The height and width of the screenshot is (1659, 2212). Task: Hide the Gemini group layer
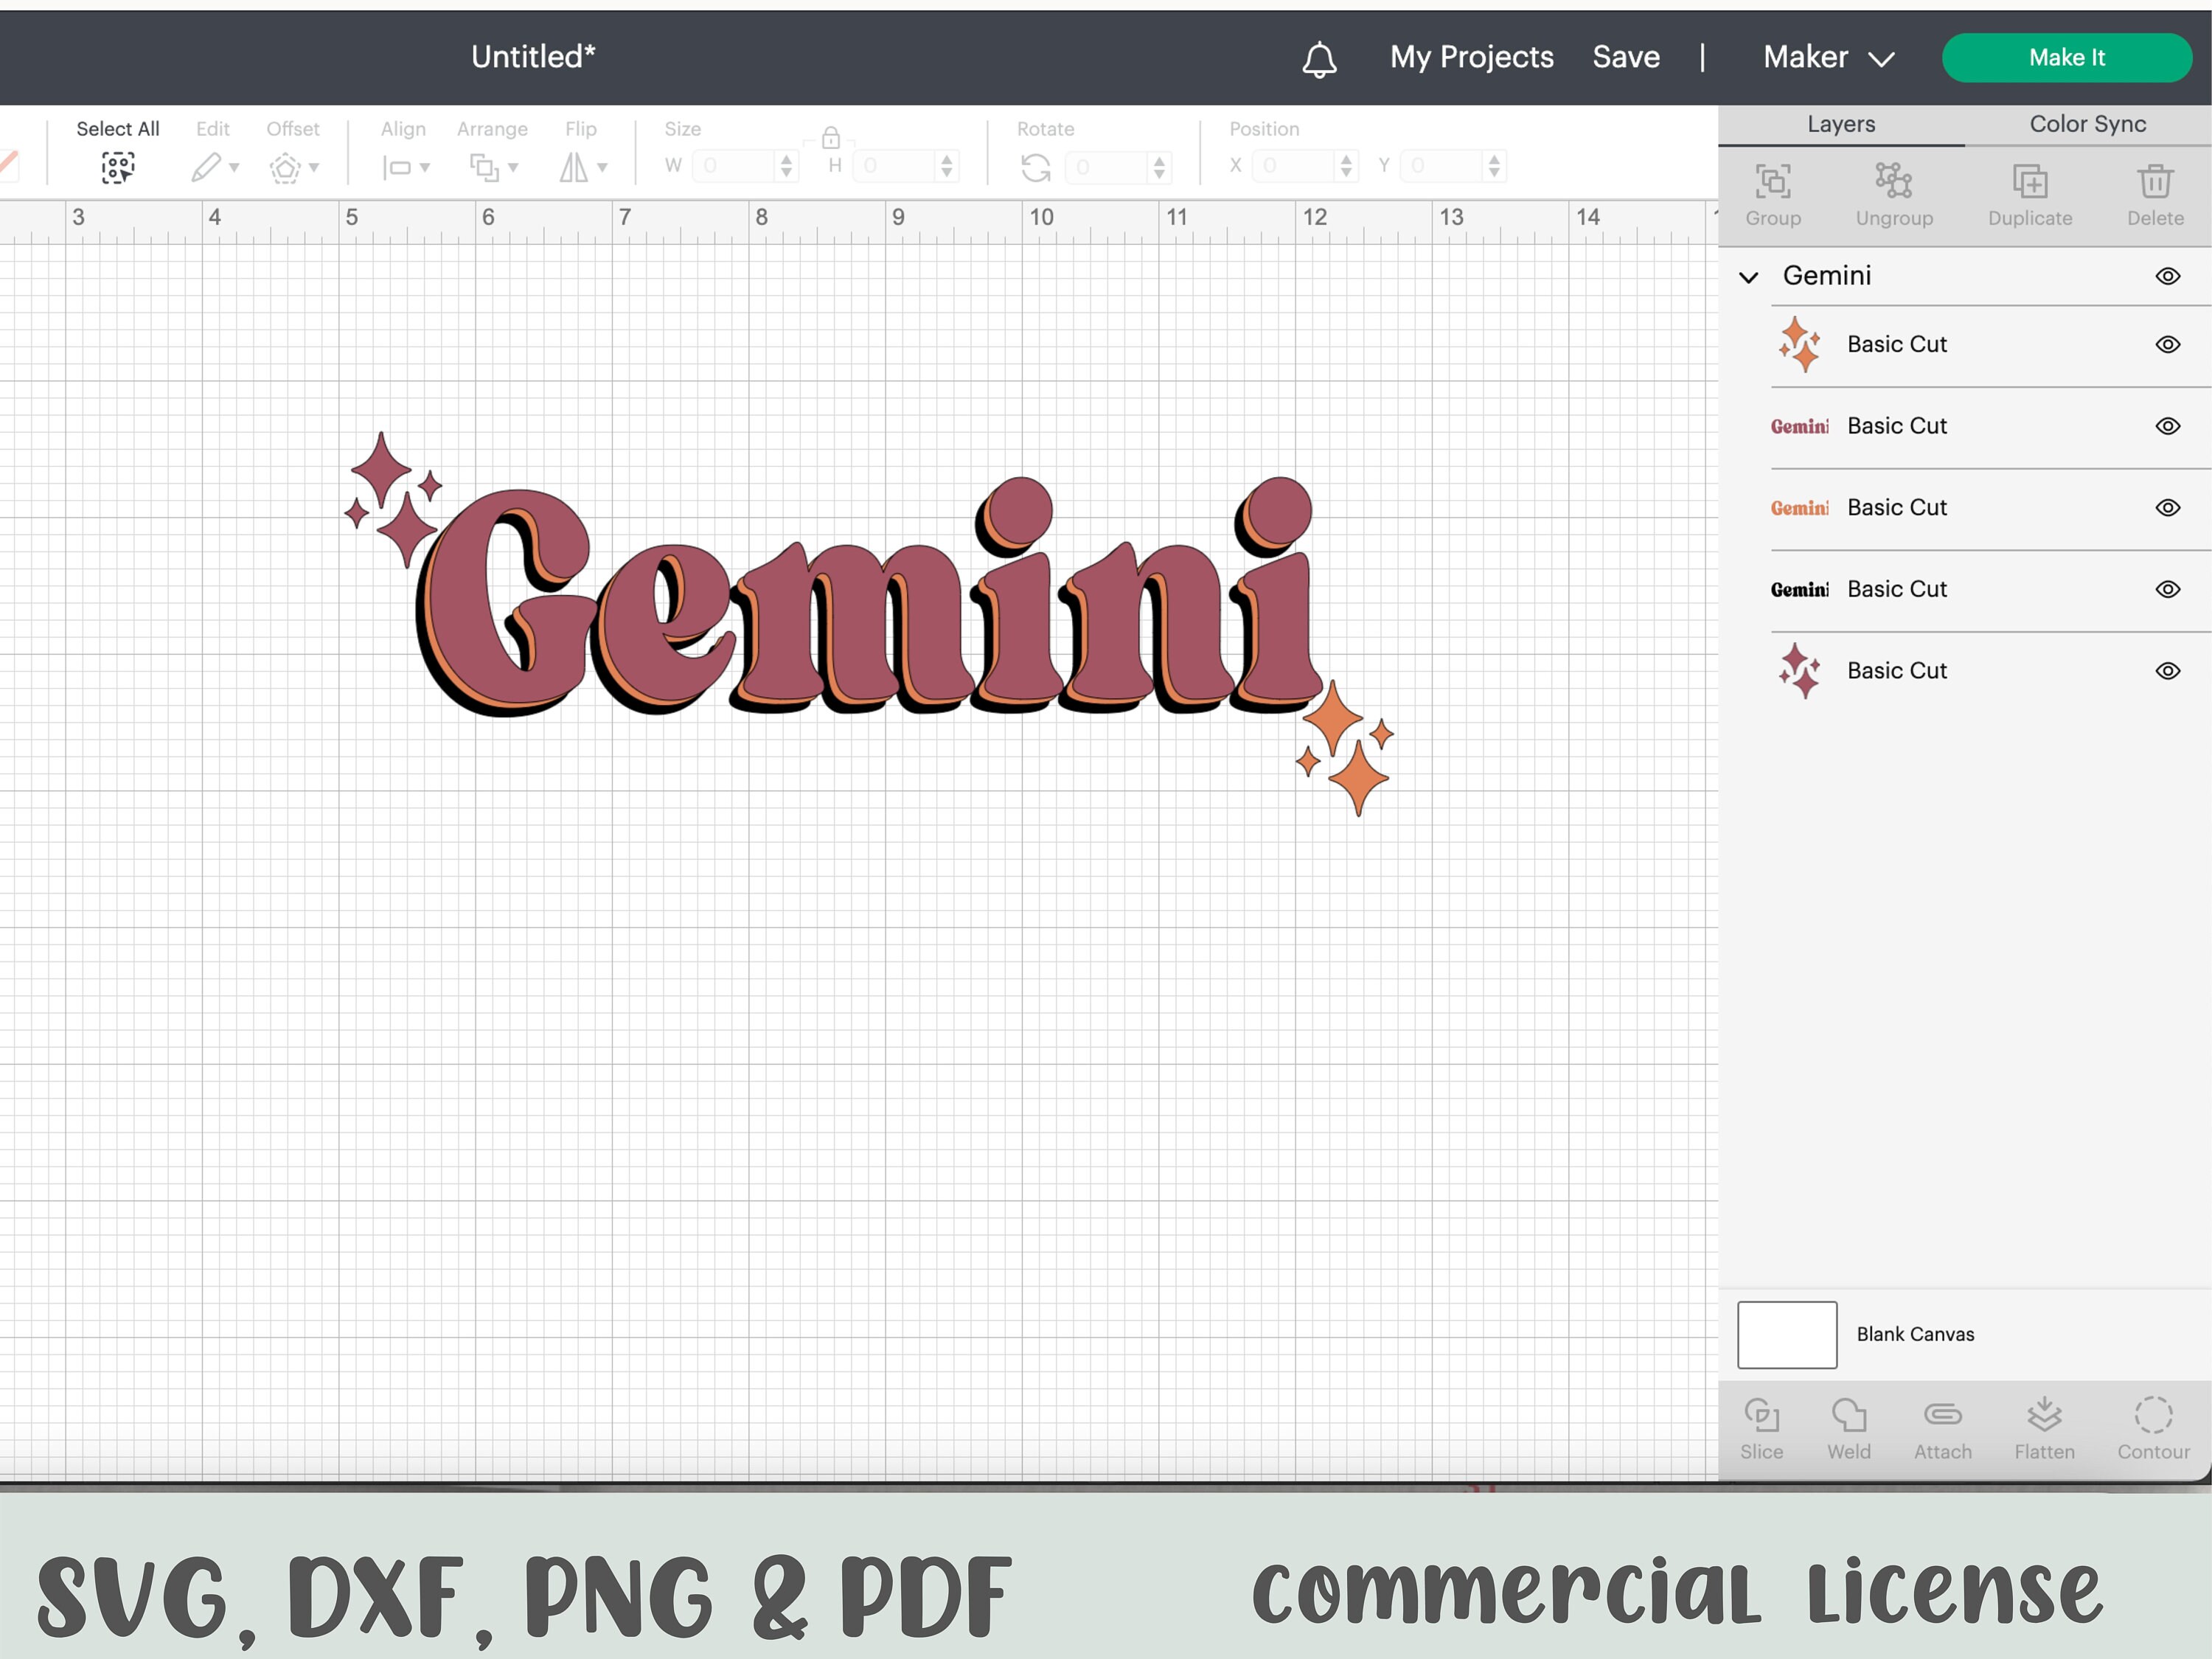tap(2168, 276)
